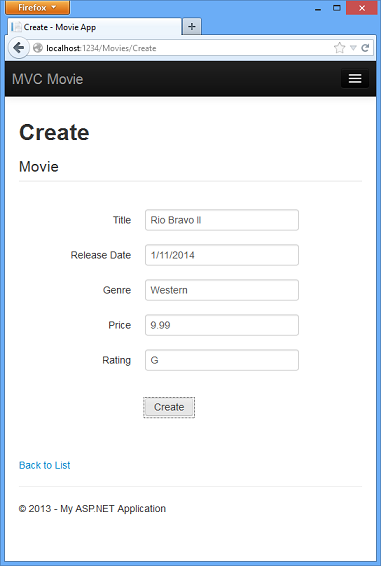Focus the Title input field
Viewport: 381px width, 566px height.
[222, 220]
